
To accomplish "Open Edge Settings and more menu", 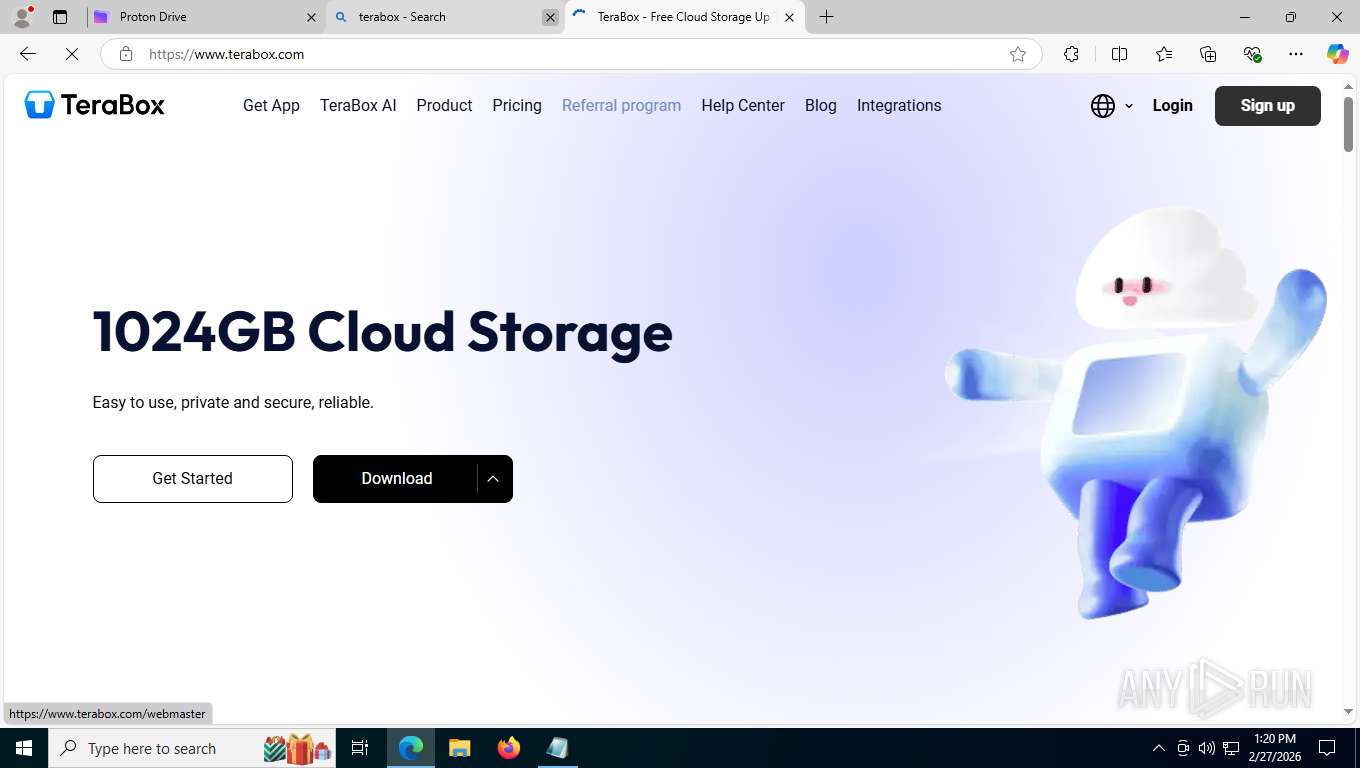I will coord(1296,54).
